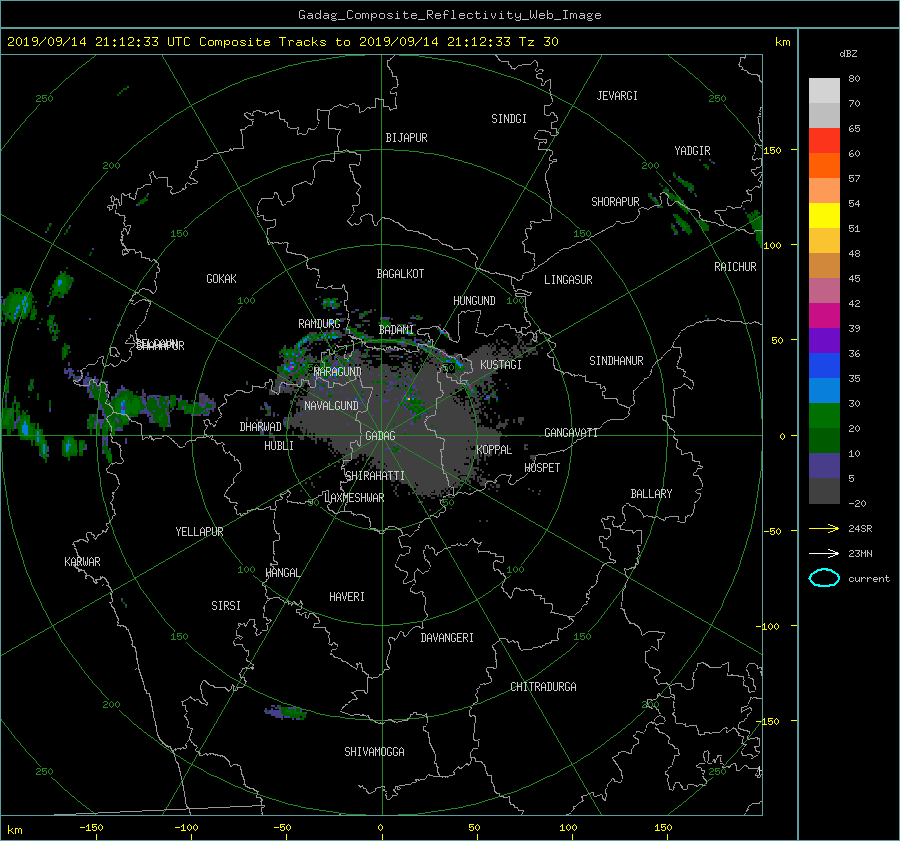Image resolution: width=900 pixels, height=841 pixels.
Task: Pick the yellow 51-54 dBZ legend color
Action: (x=824, y=215)
